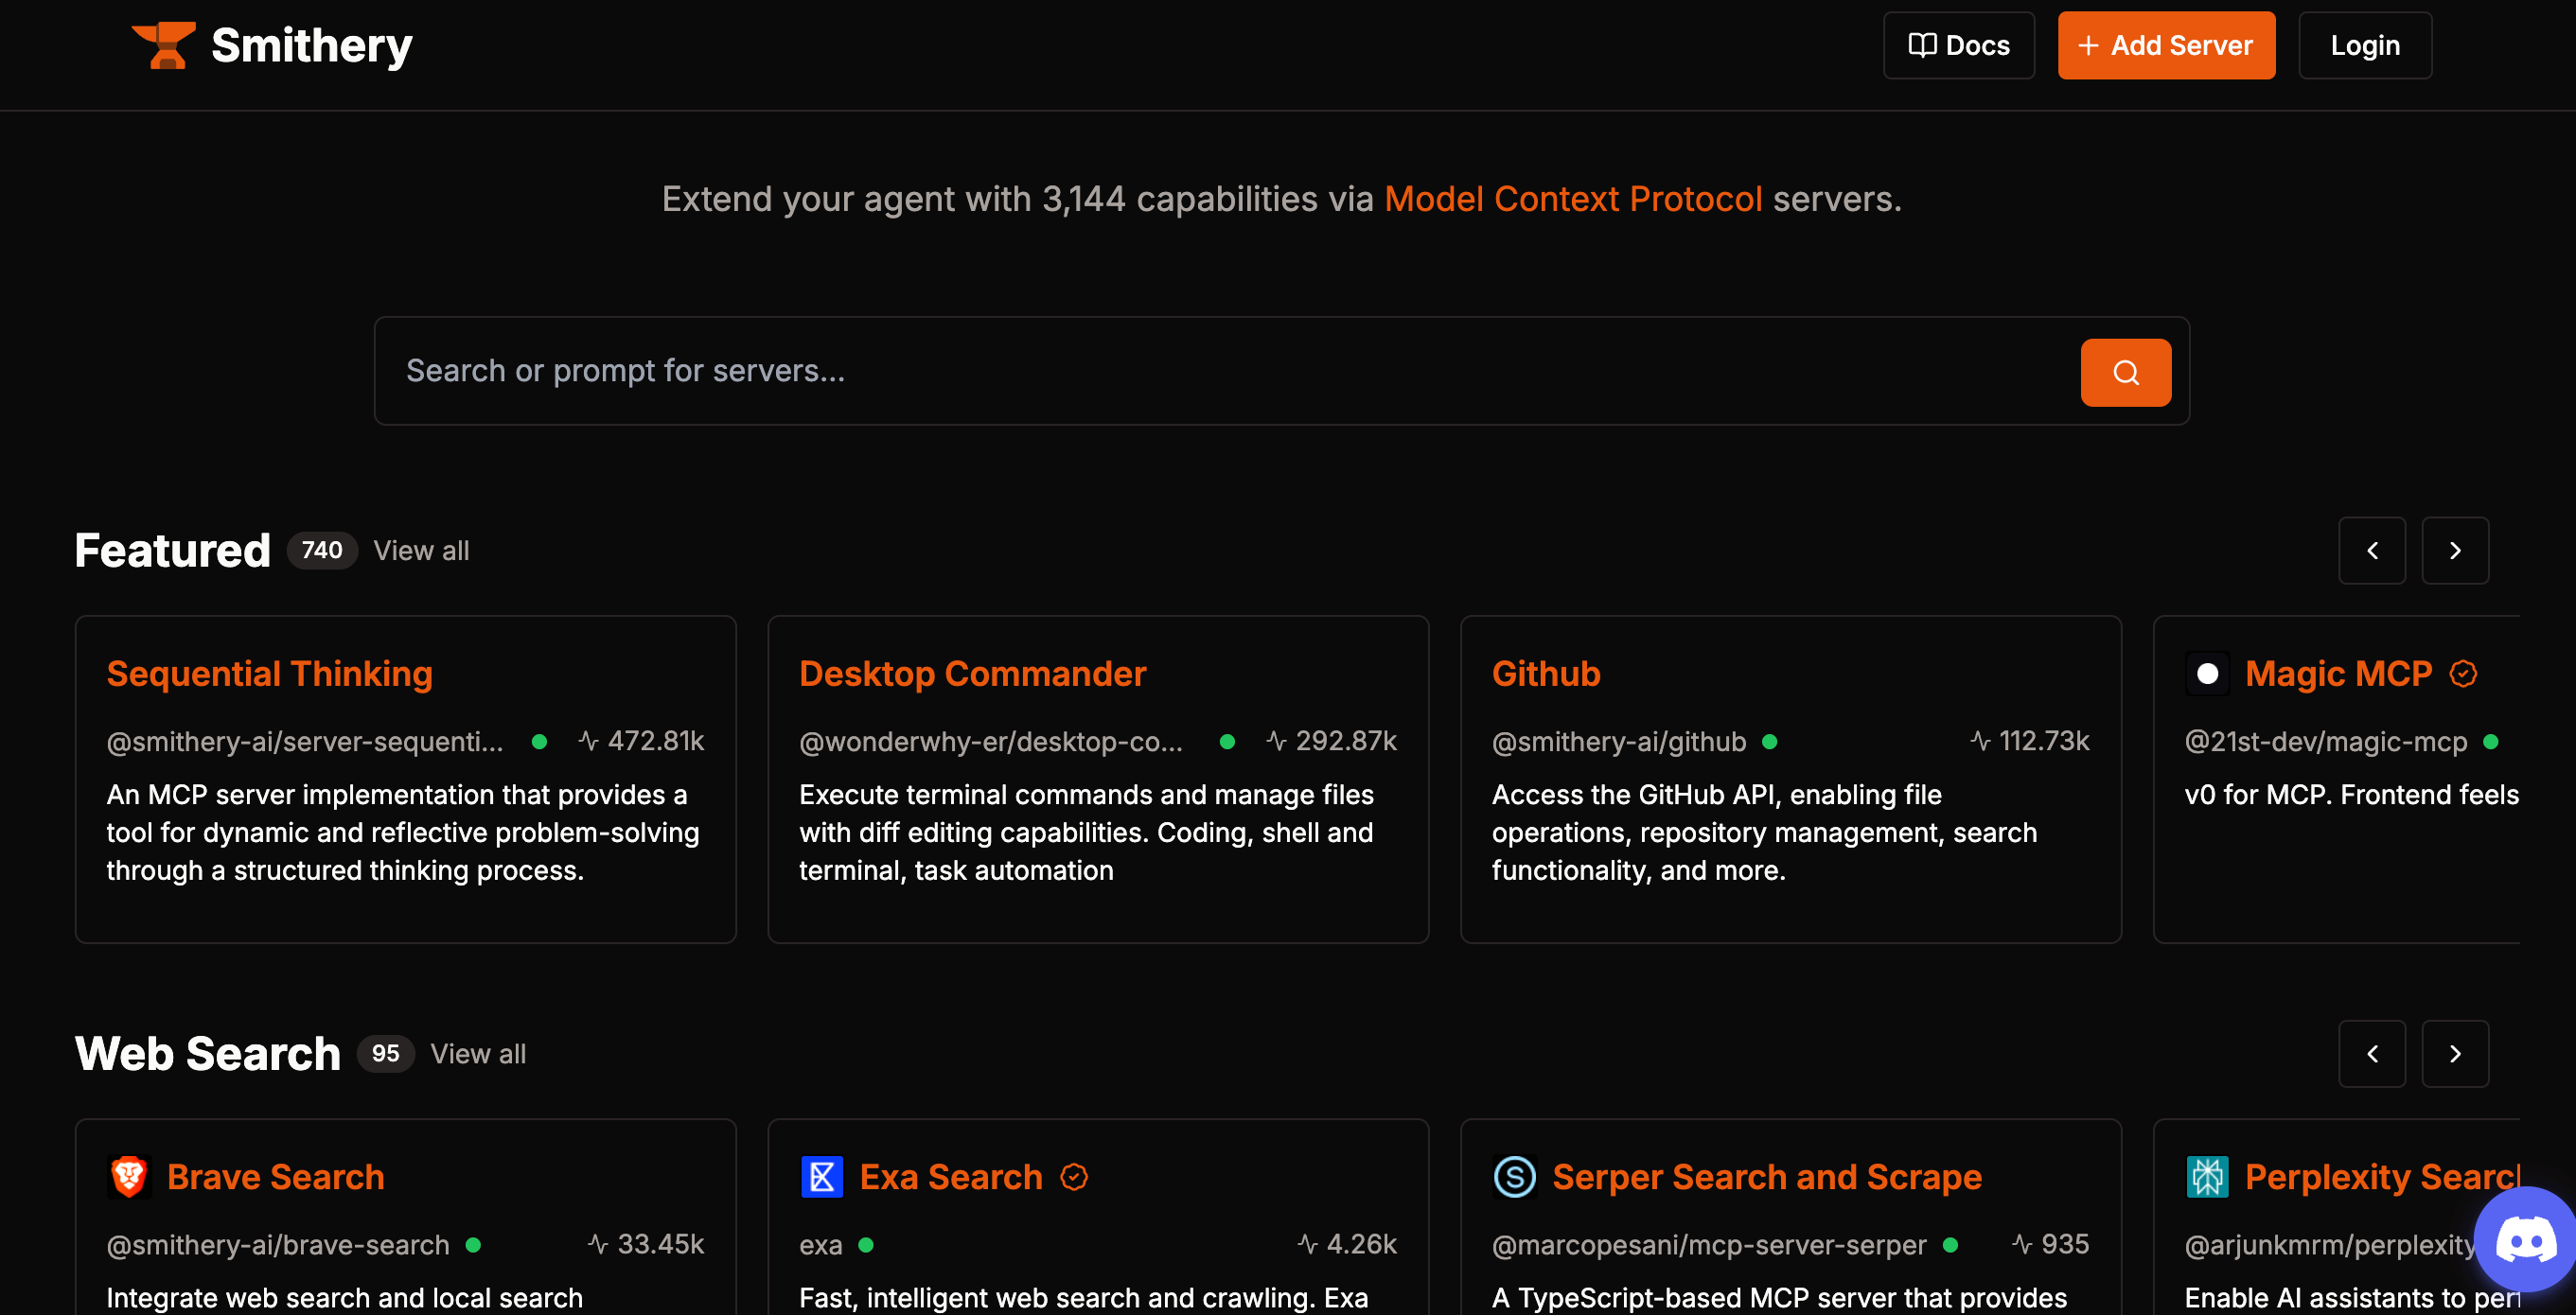The height and width of the screenshot is (1315, 2576).
Task: Click the Magic MCP circle icon
Action: (2207, 674)
